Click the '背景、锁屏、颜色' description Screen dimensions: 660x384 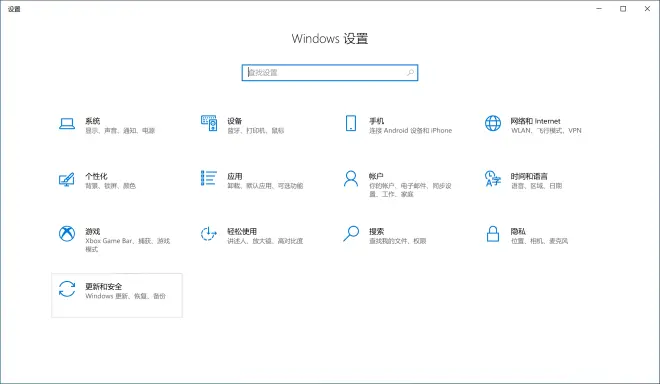(x=110, y=186)
